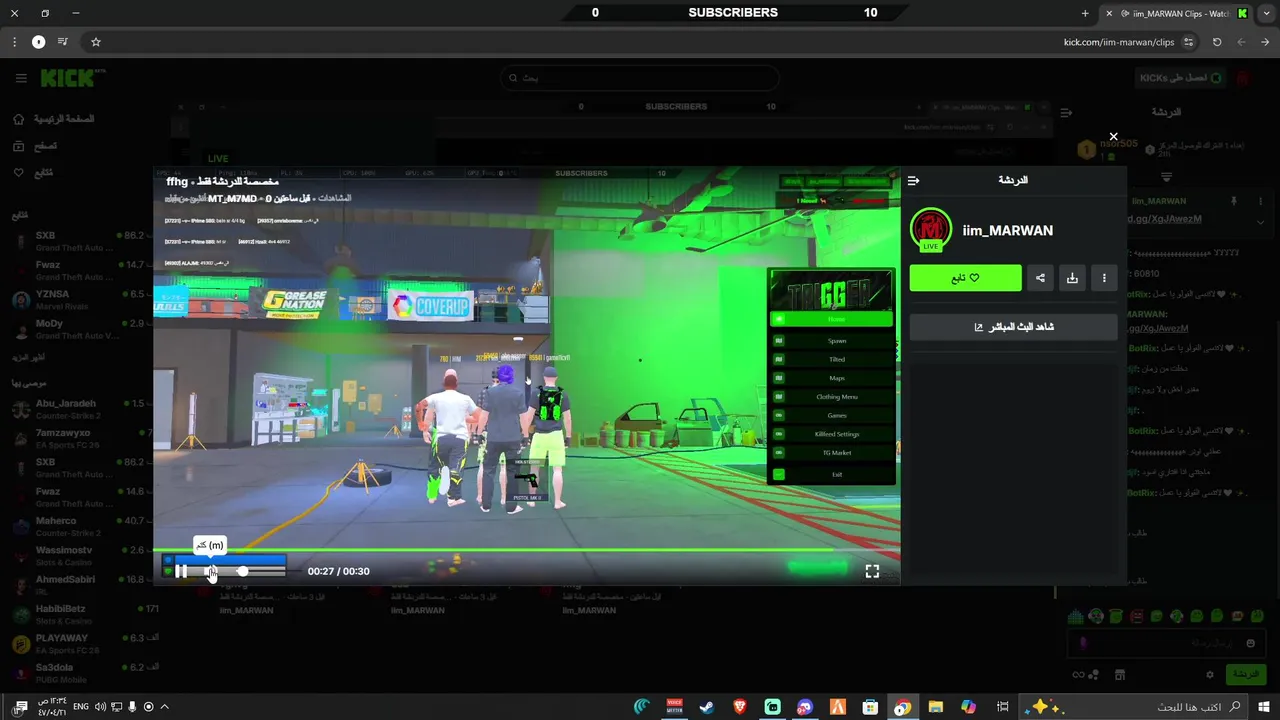The image size is (1280, 720).
Task: Send chat with green button
Action: [1246, 675]
